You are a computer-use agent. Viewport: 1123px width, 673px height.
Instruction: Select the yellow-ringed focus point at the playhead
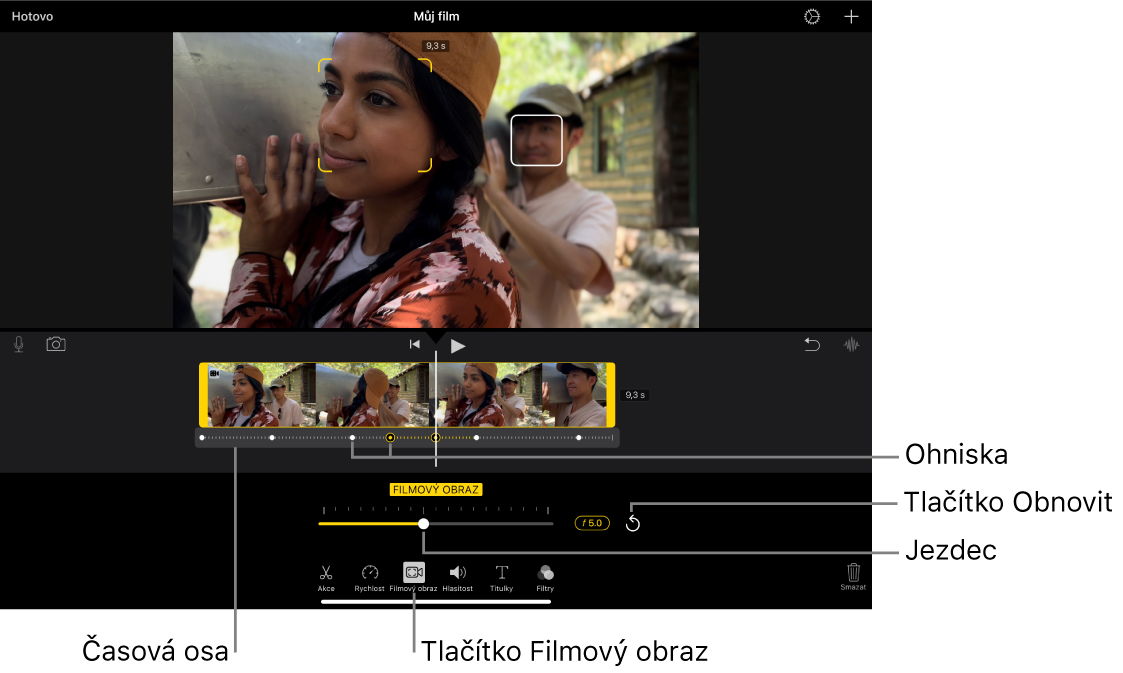[x=435, y=437]
